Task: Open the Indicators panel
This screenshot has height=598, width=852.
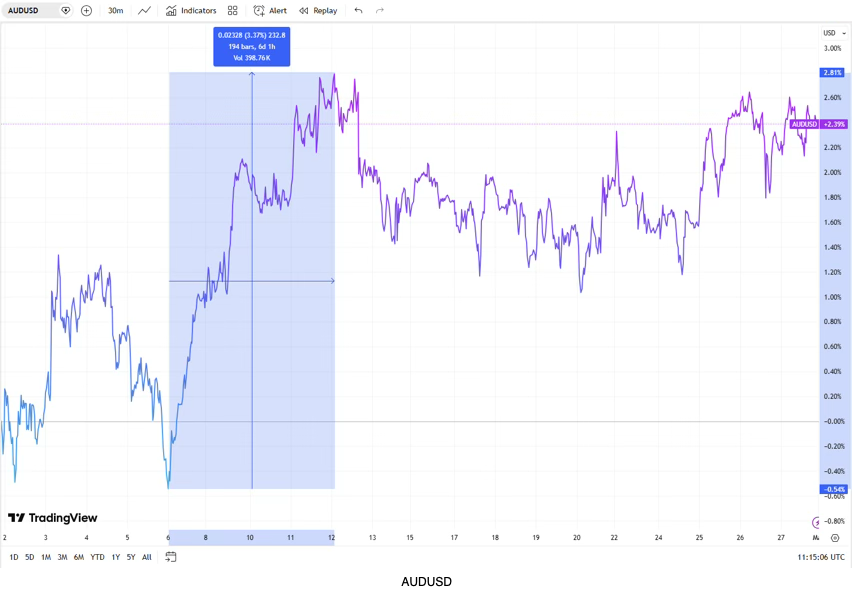Action: (191, 11)
